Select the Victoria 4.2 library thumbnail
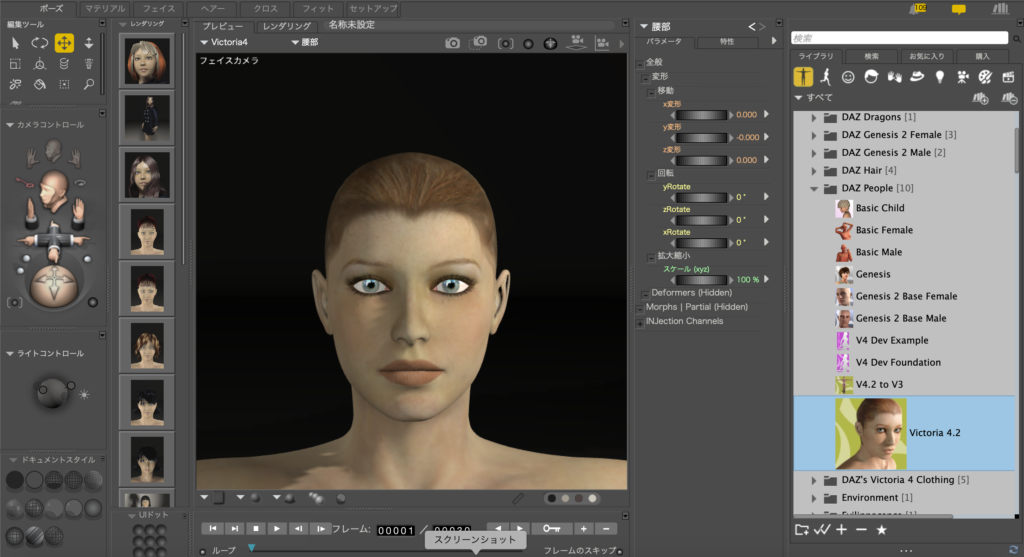1024x557 pixels. (870, 433)
